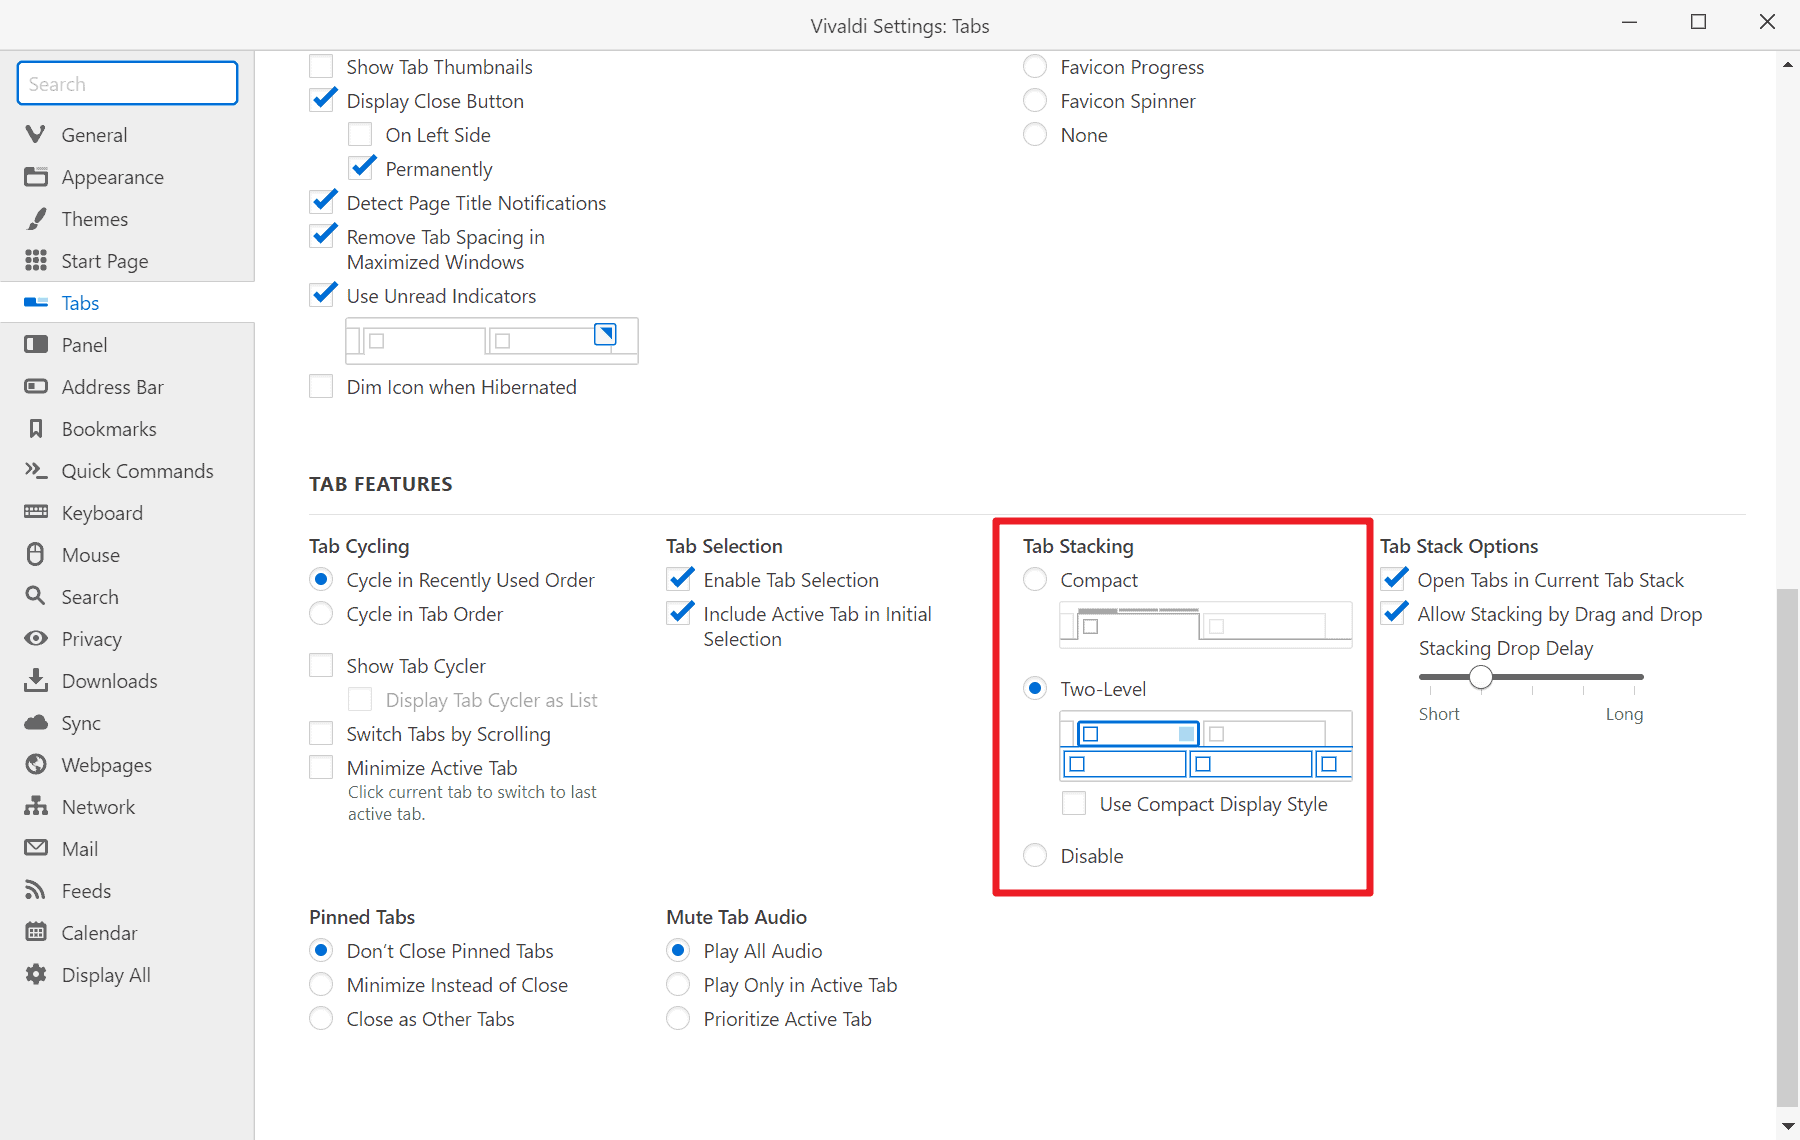Choose Prioritize Active Tab audio option
The height and width of the screenshot is (1140, 1800).
click(678, 1019)
